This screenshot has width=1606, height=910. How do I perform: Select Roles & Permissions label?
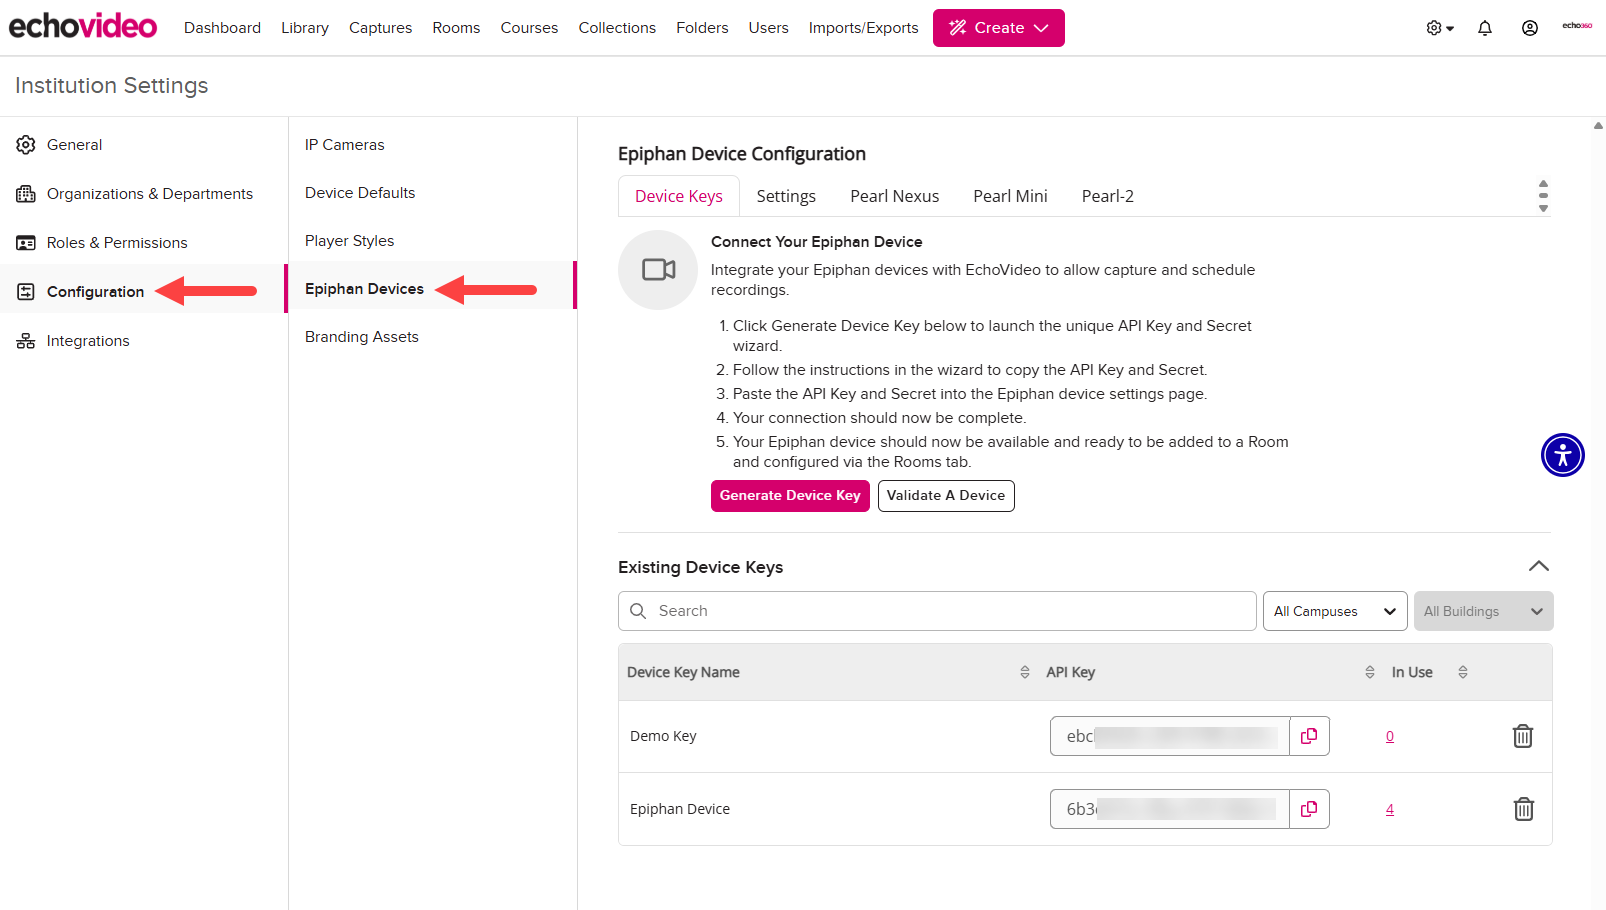[117, 243]
